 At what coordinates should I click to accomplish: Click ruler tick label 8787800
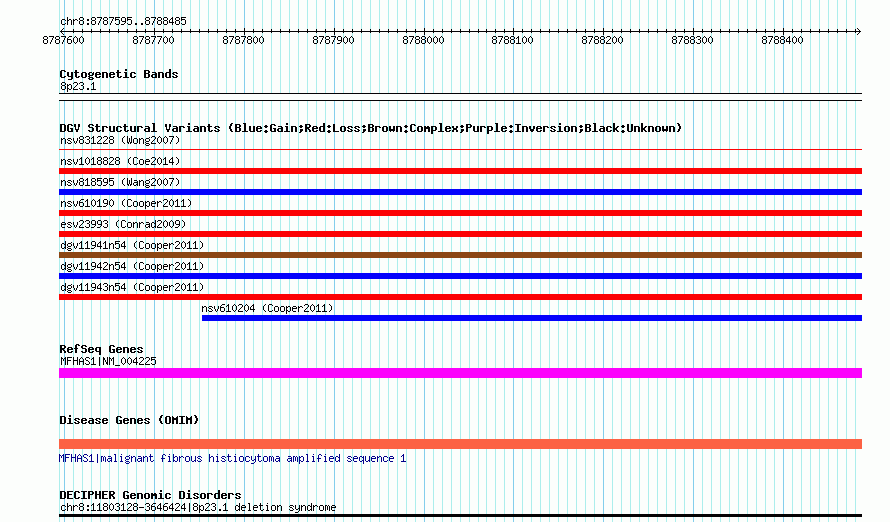coord(243,40)
